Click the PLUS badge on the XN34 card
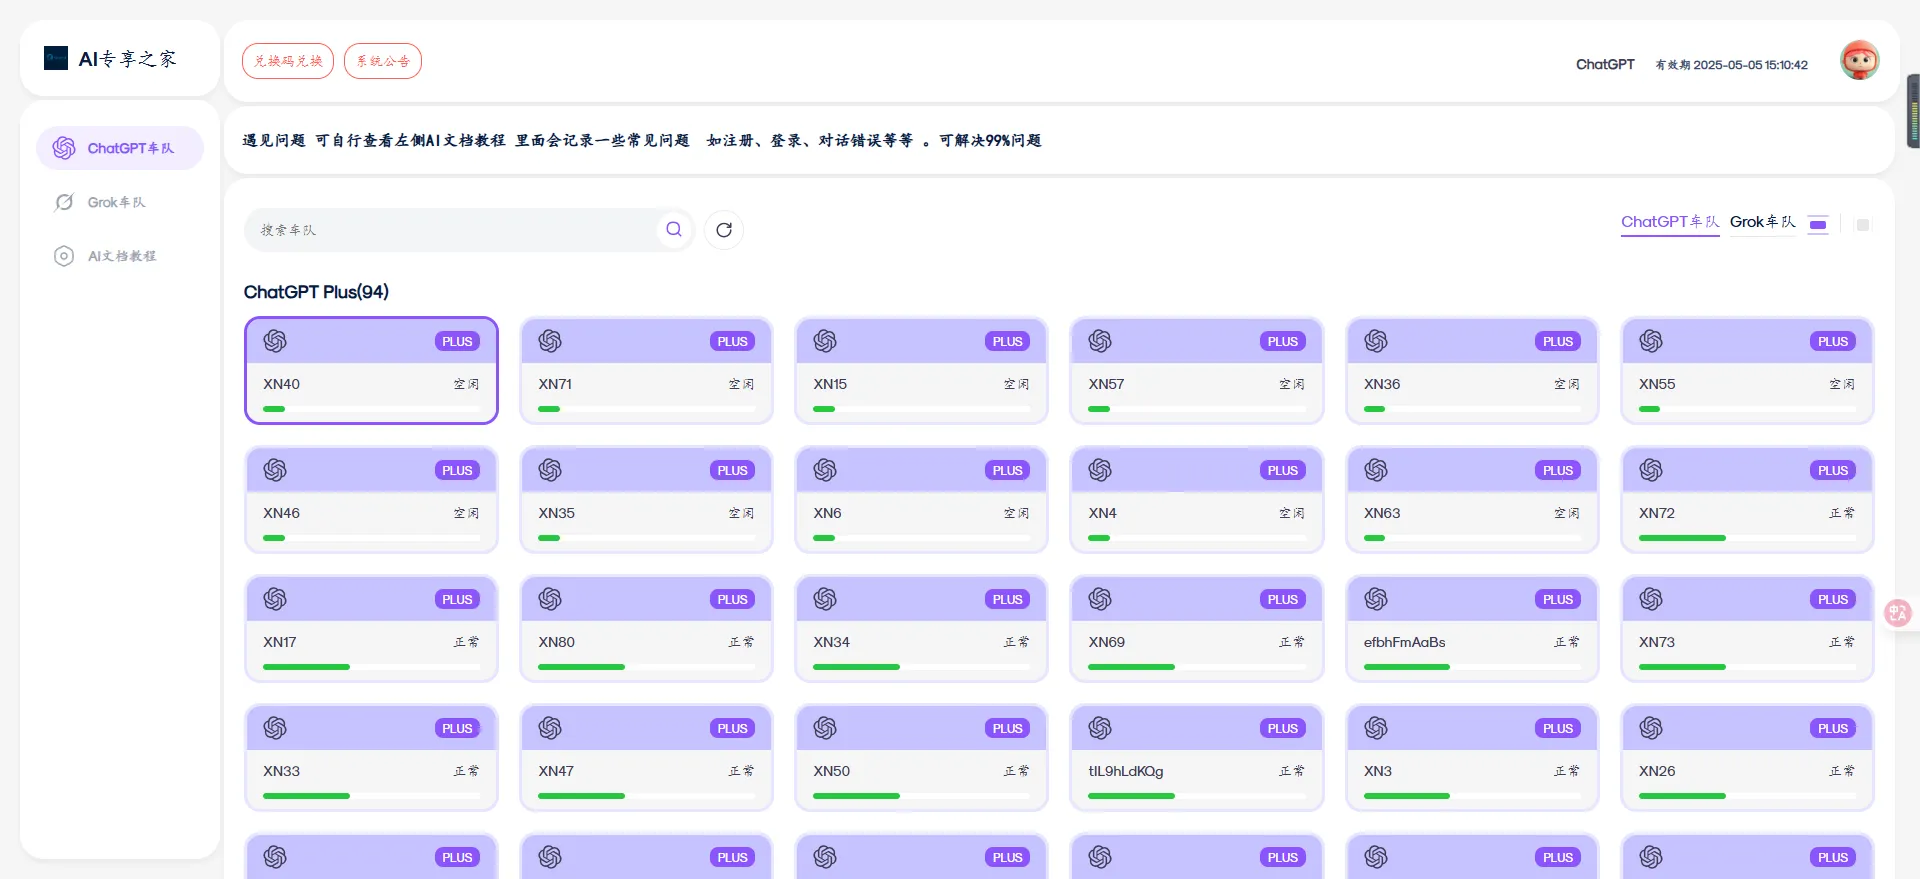This screenshot has width=1920, height=879. point(1007,599)
